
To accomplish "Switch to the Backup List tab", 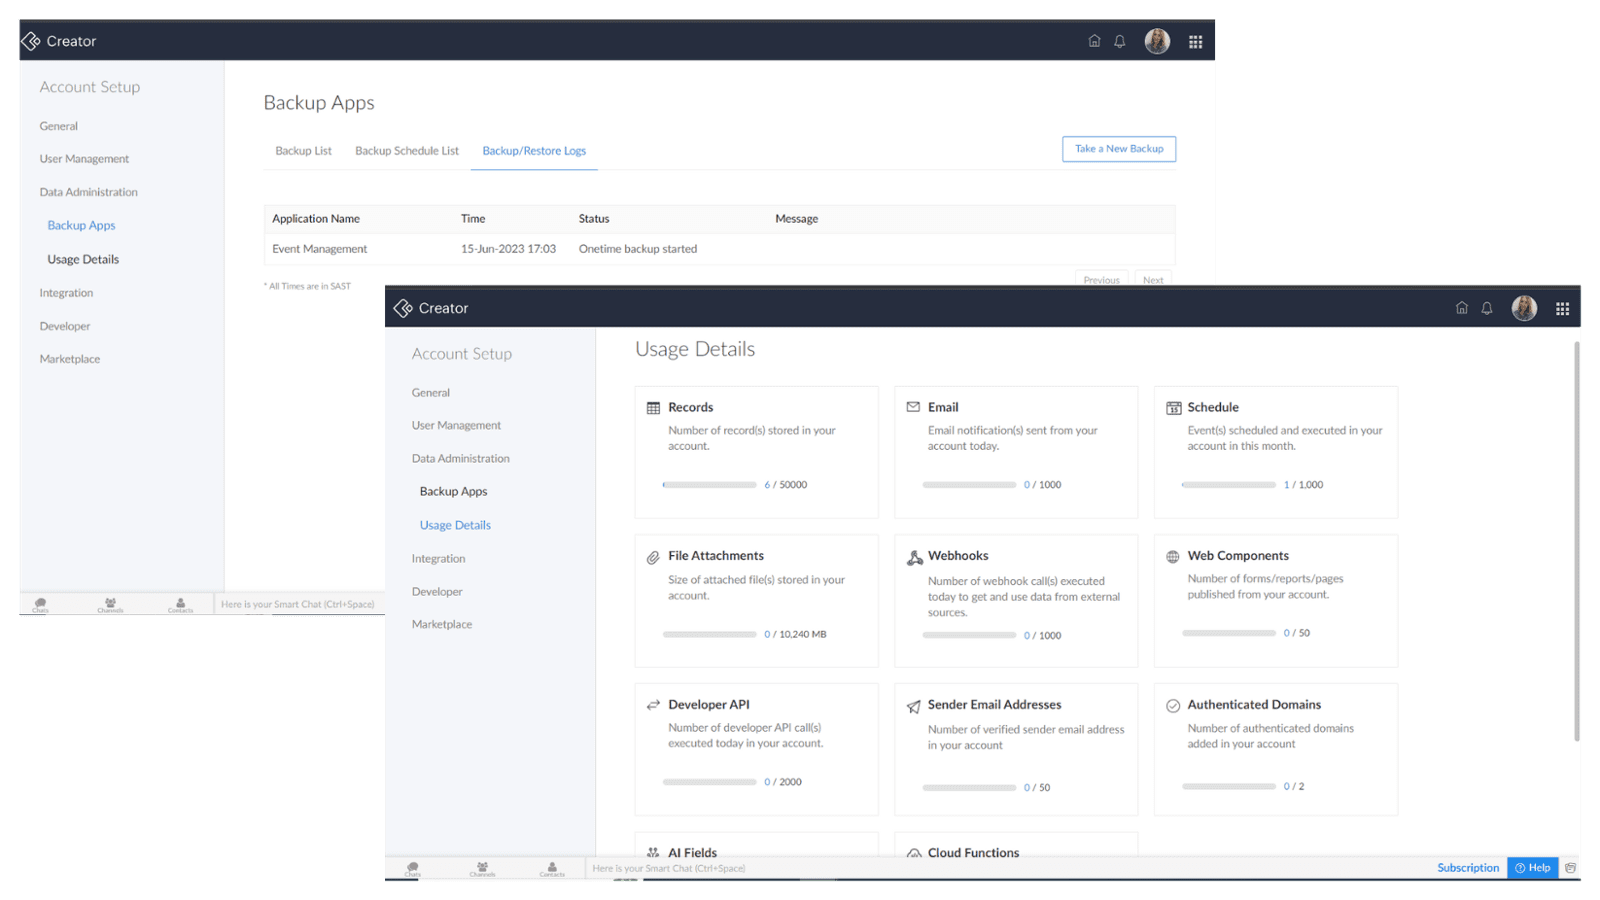I will (x=303, y=151).
